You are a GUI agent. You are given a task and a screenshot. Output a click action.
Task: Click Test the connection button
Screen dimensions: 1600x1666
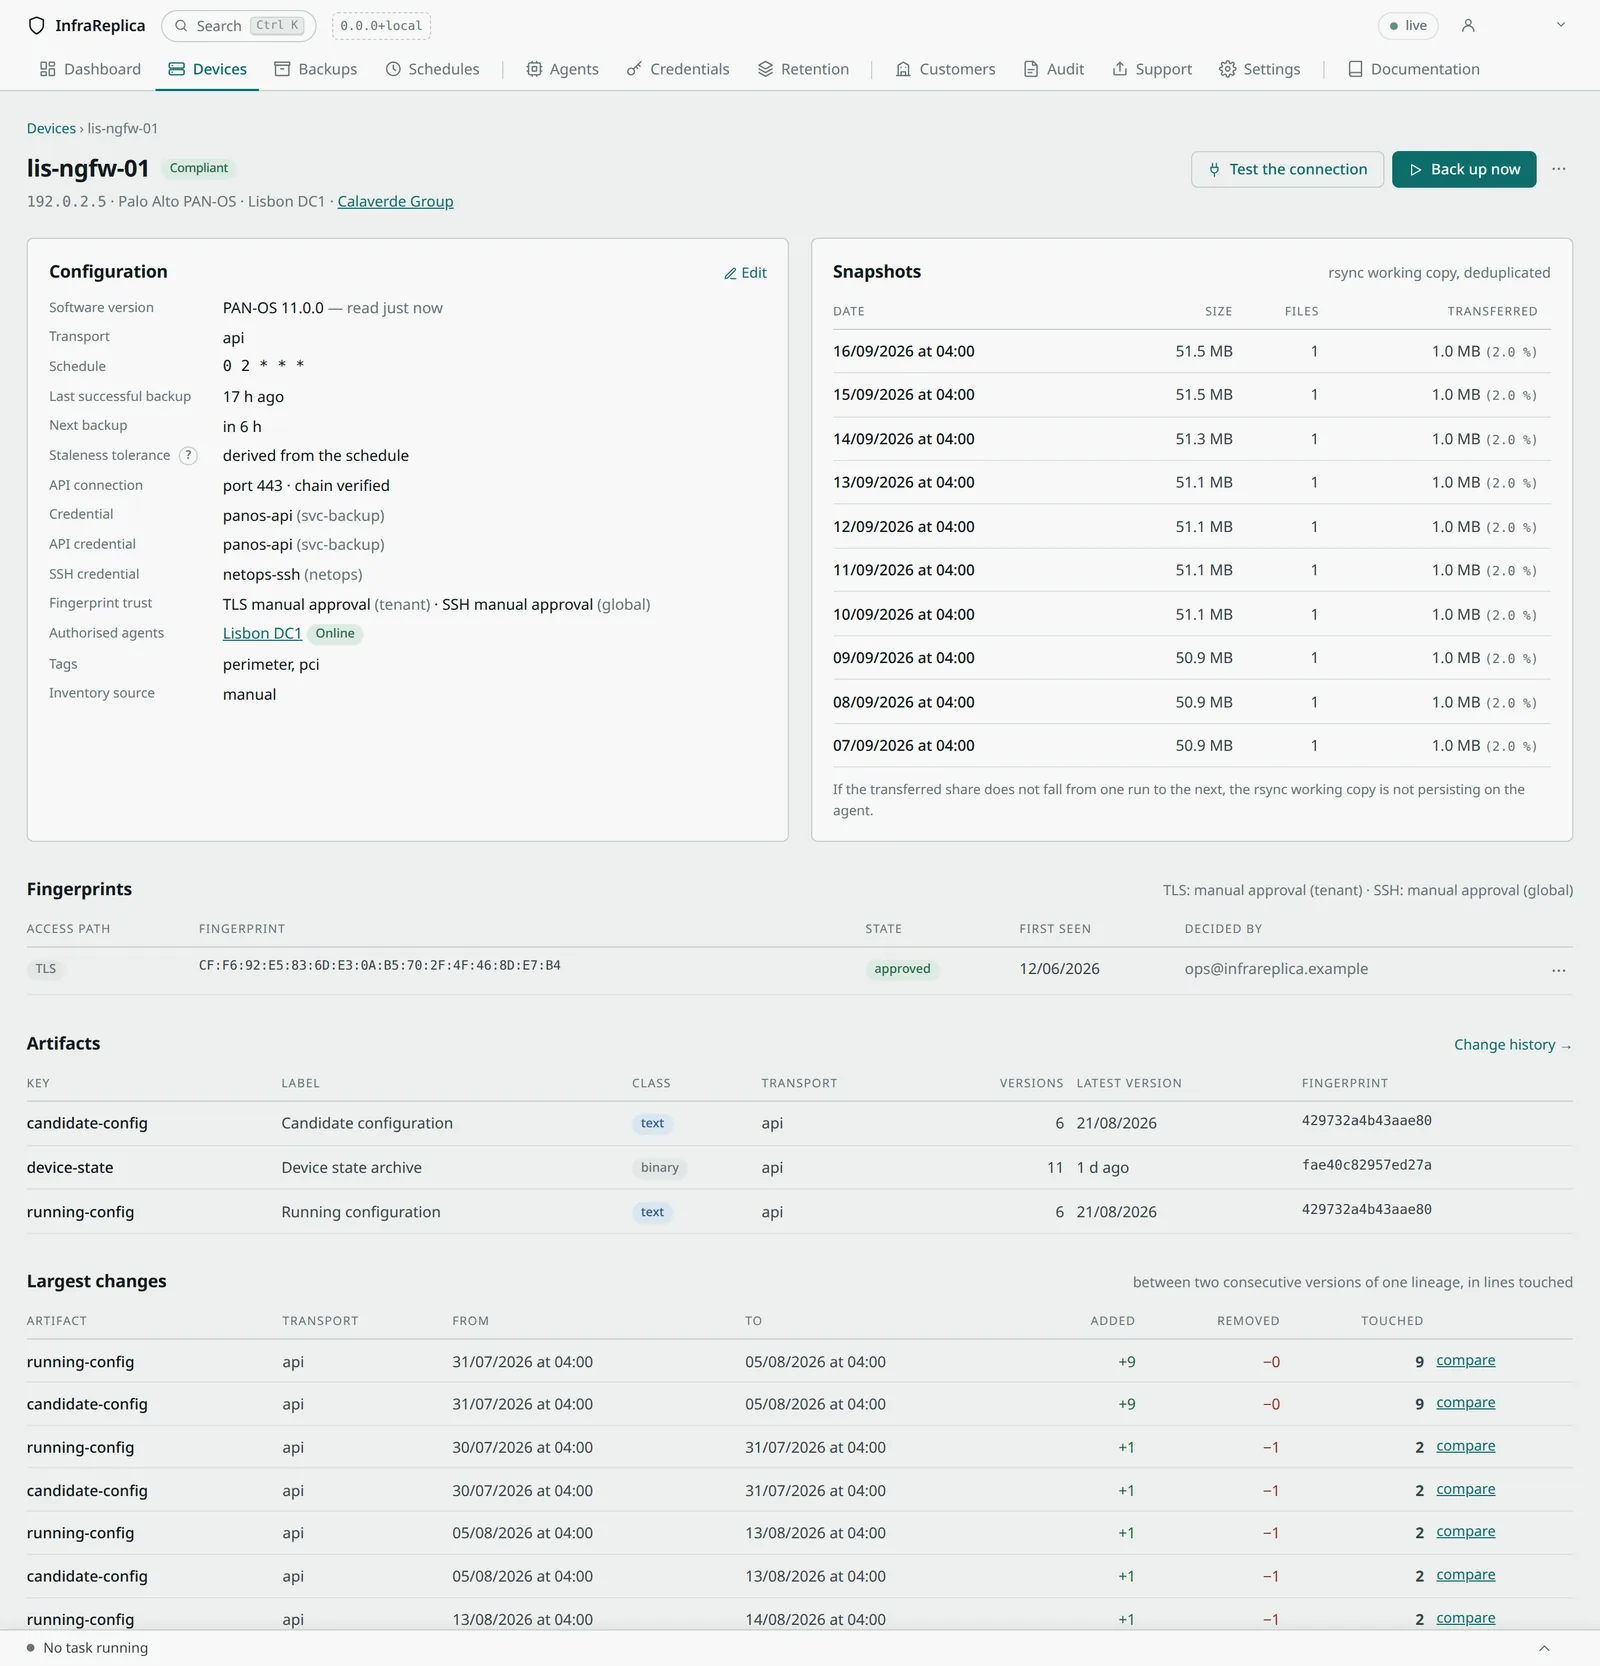coord(1287,169)
